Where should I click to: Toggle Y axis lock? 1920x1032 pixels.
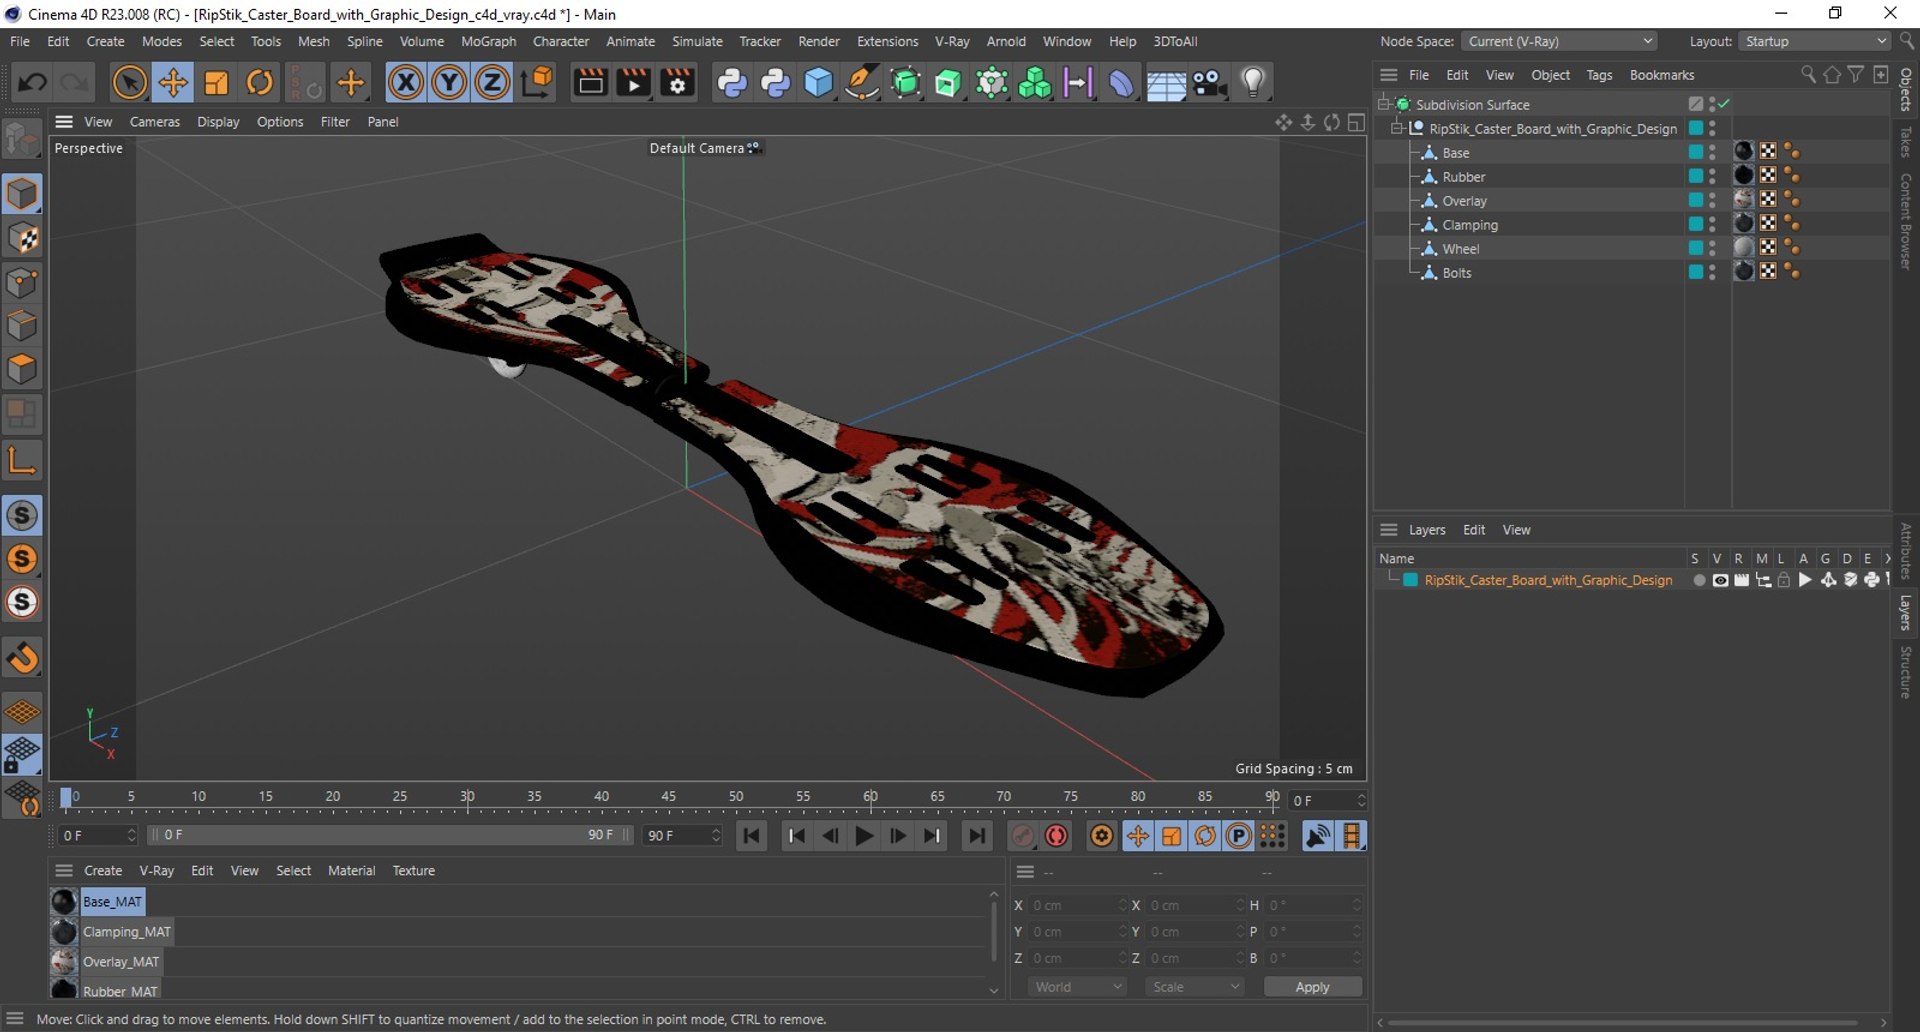click(x=449, y=82)
